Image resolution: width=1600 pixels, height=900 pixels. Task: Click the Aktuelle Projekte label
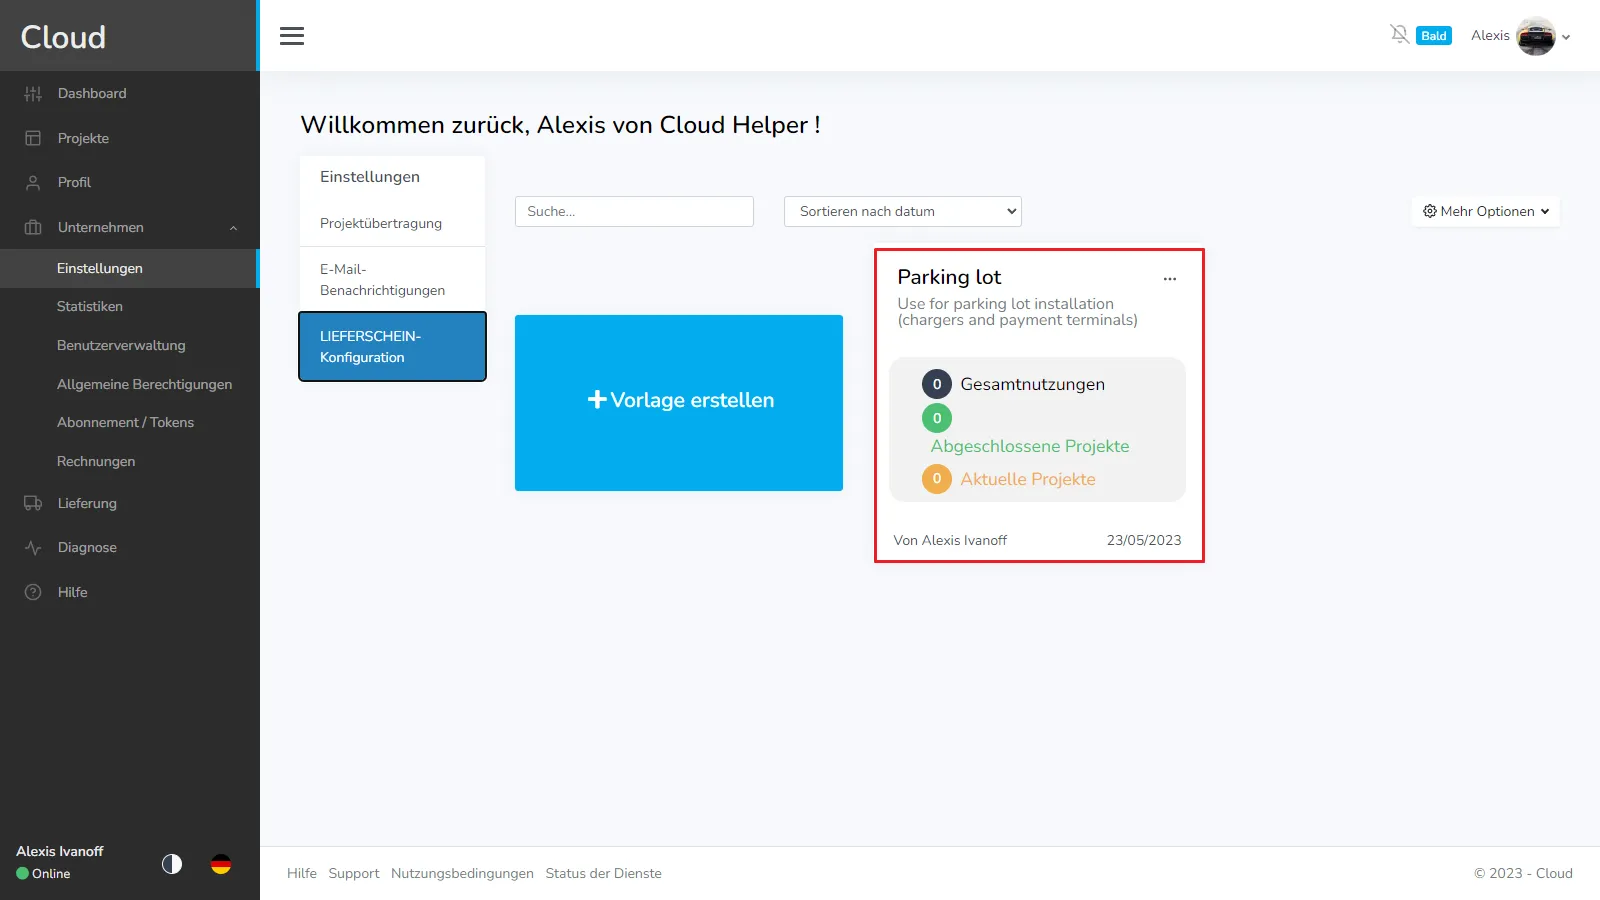(1028, 479)
